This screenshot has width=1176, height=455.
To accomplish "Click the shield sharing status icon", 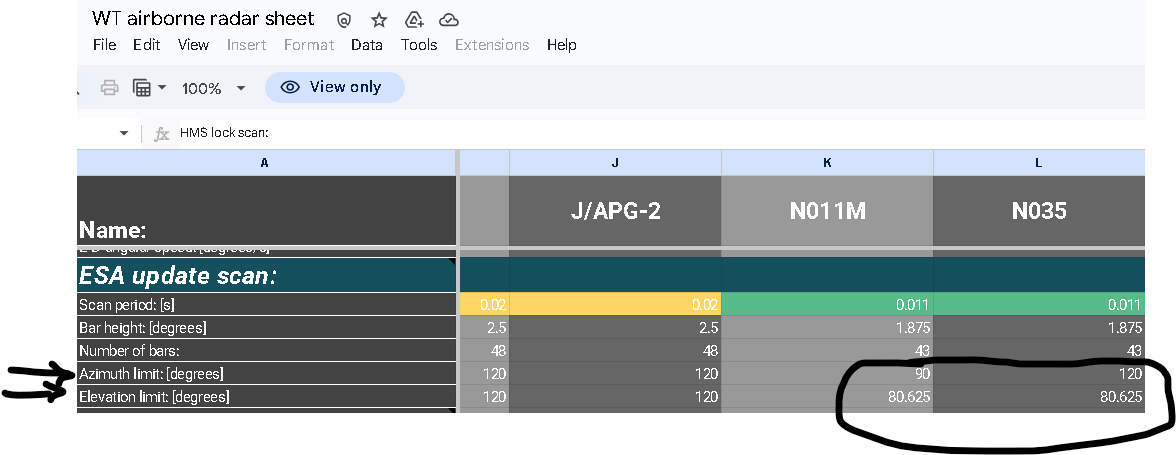I will pyautogui.click(x=344, y=20).
